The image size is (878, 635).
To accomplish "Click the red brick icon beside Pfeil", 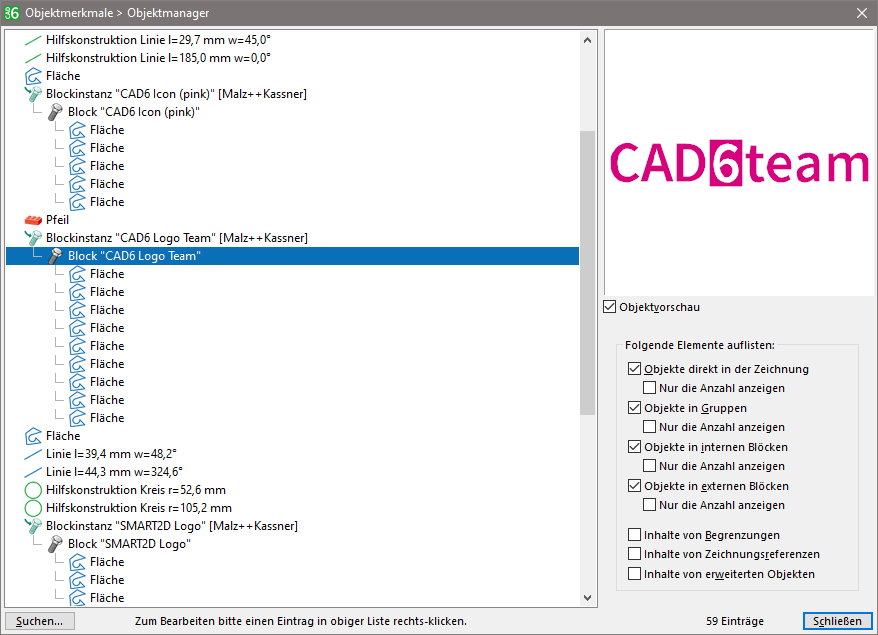I will [33, 220].
